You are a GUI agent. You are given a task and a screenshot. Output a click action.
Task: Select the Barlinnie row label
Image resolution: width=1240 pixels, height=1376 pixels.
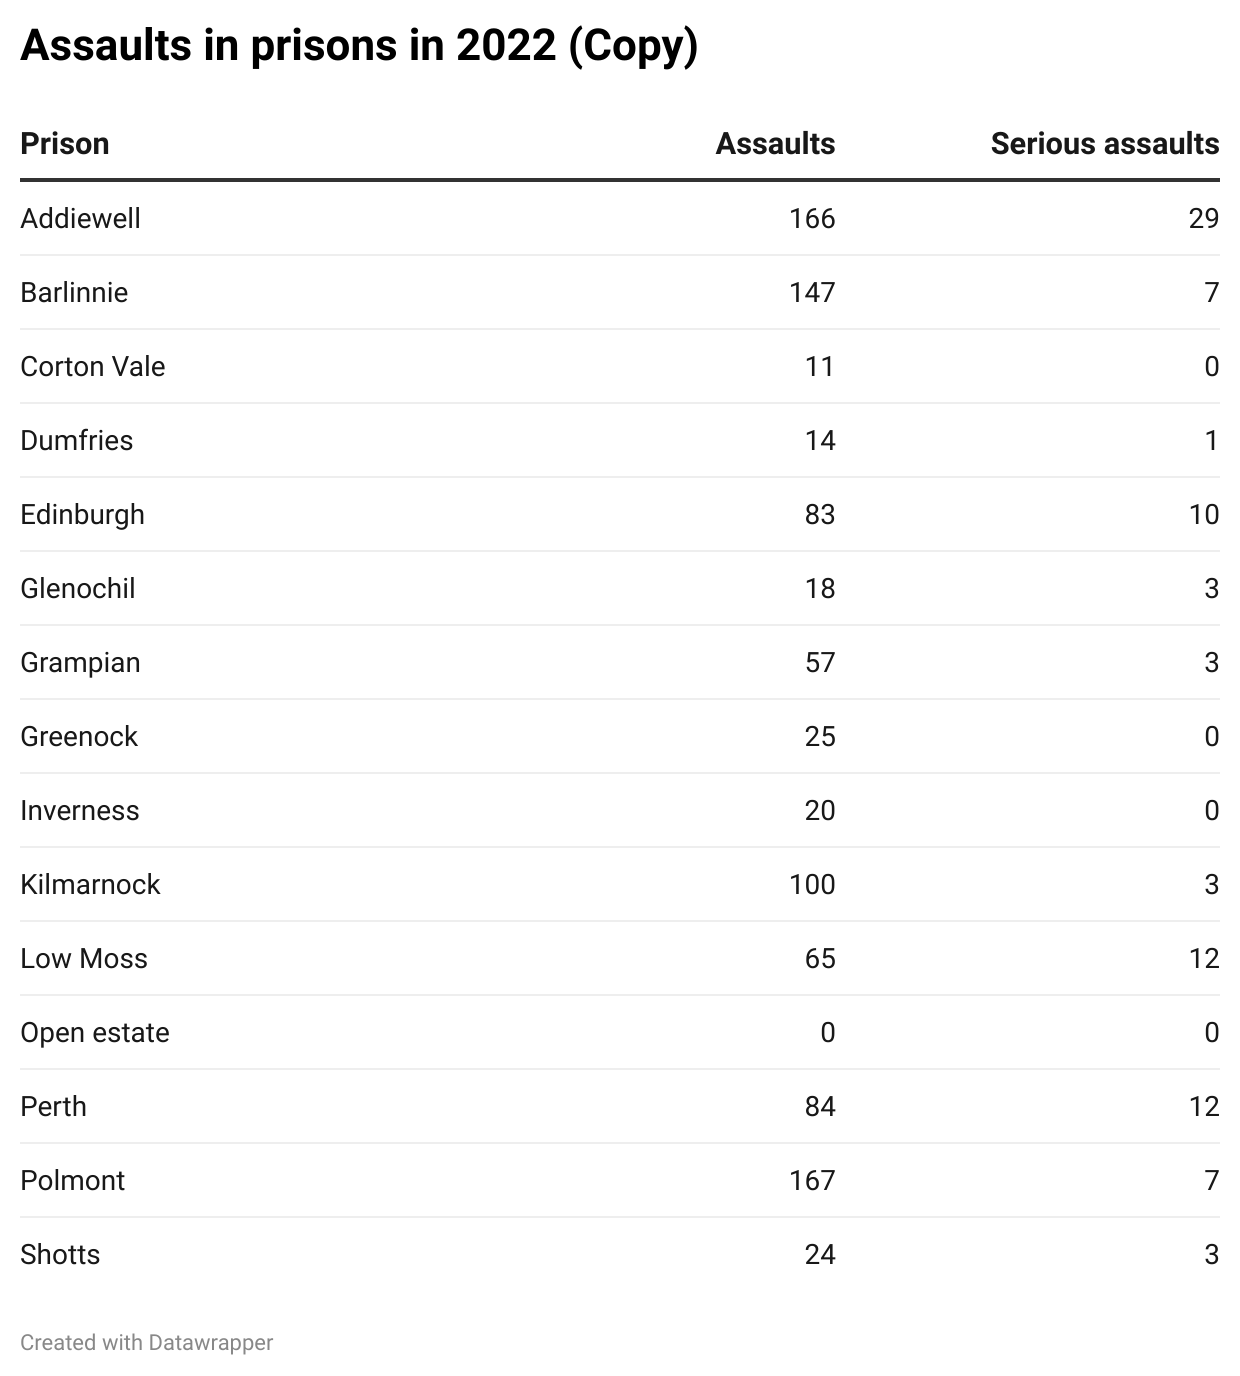point(74,292)
